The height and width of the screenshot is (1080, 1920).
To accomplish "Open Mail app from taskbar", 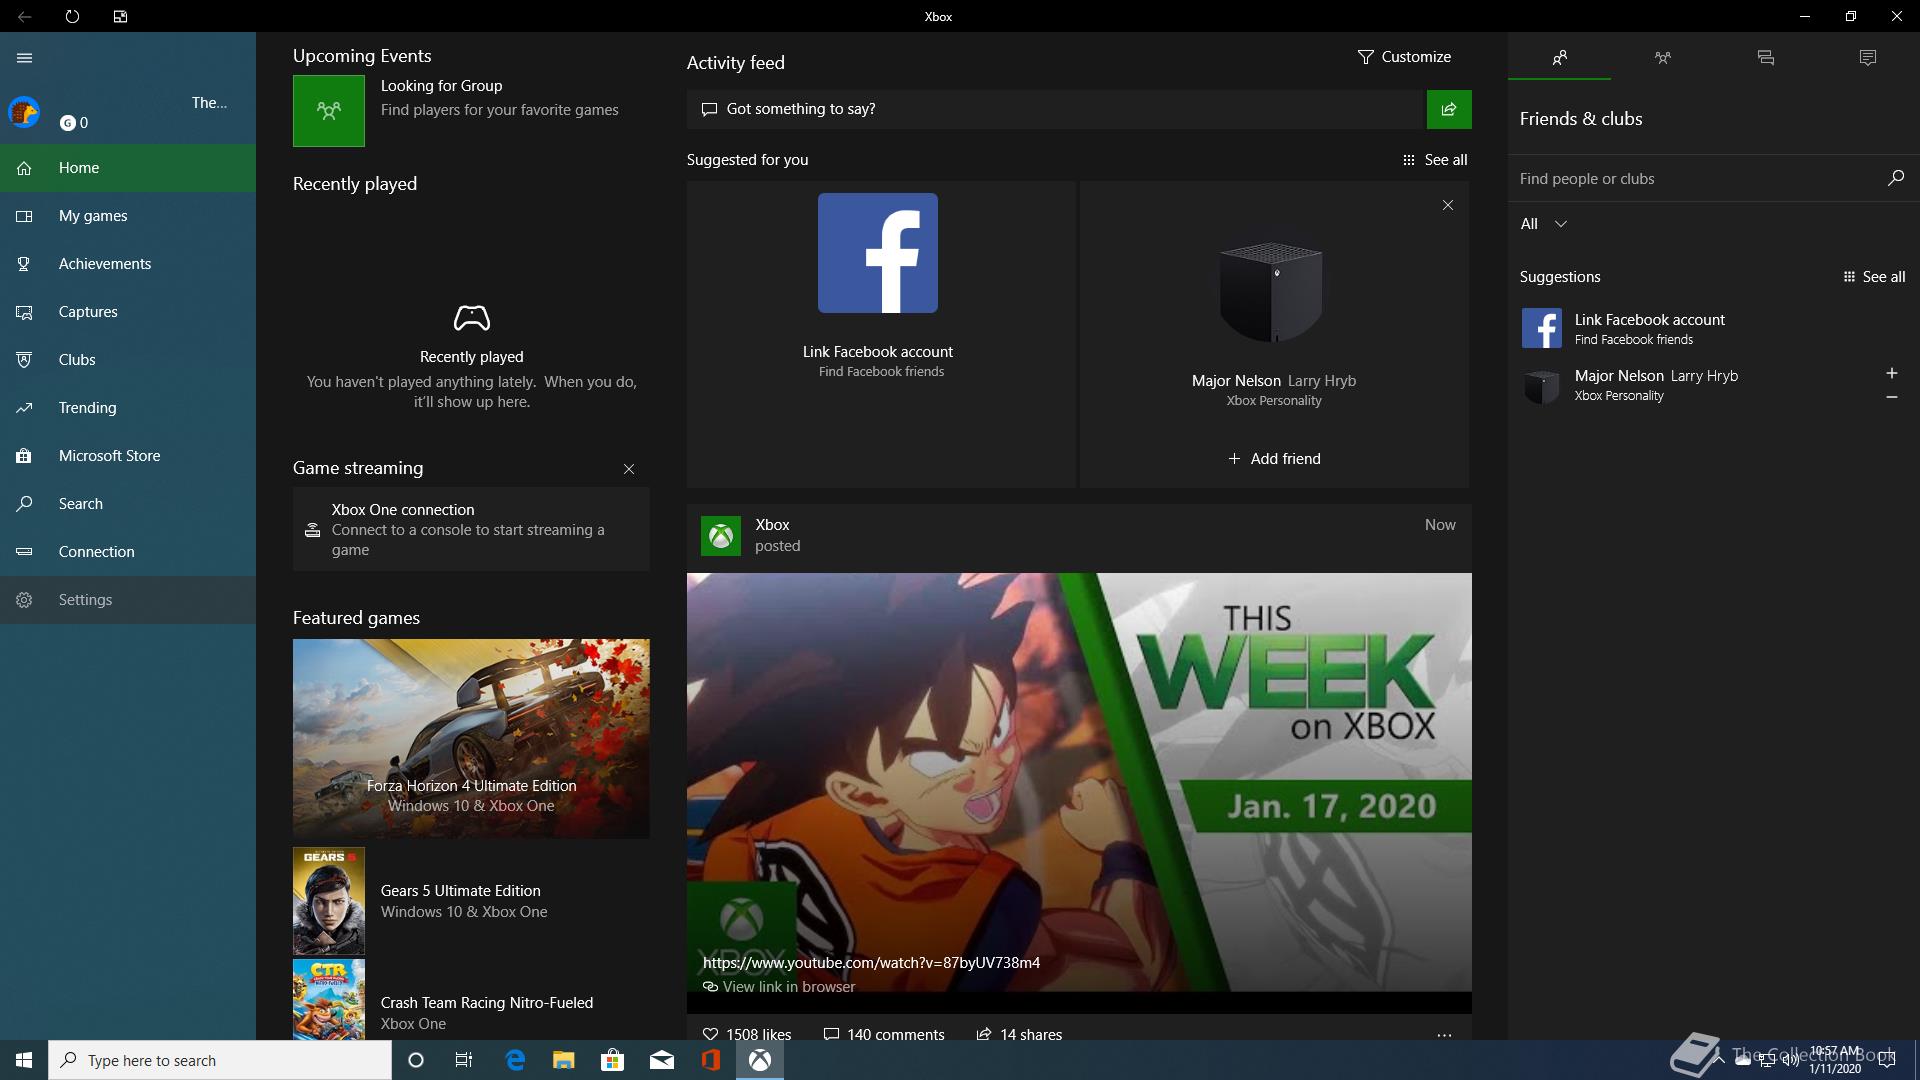I will (662, 1060).
